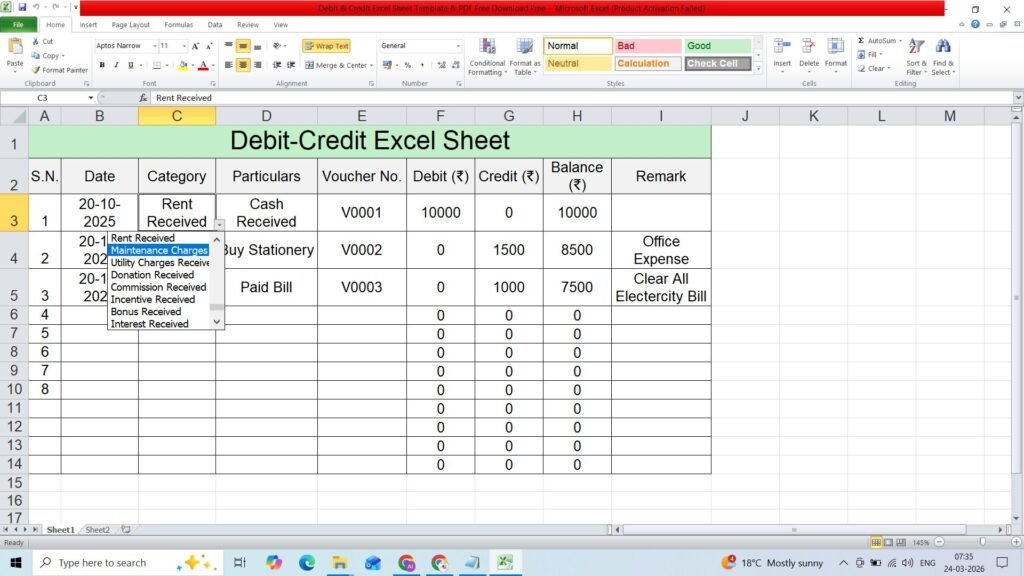This screenshot has width=1024, height=576.
Task: Open the General number format dropdown
Action: coord(458,46)
